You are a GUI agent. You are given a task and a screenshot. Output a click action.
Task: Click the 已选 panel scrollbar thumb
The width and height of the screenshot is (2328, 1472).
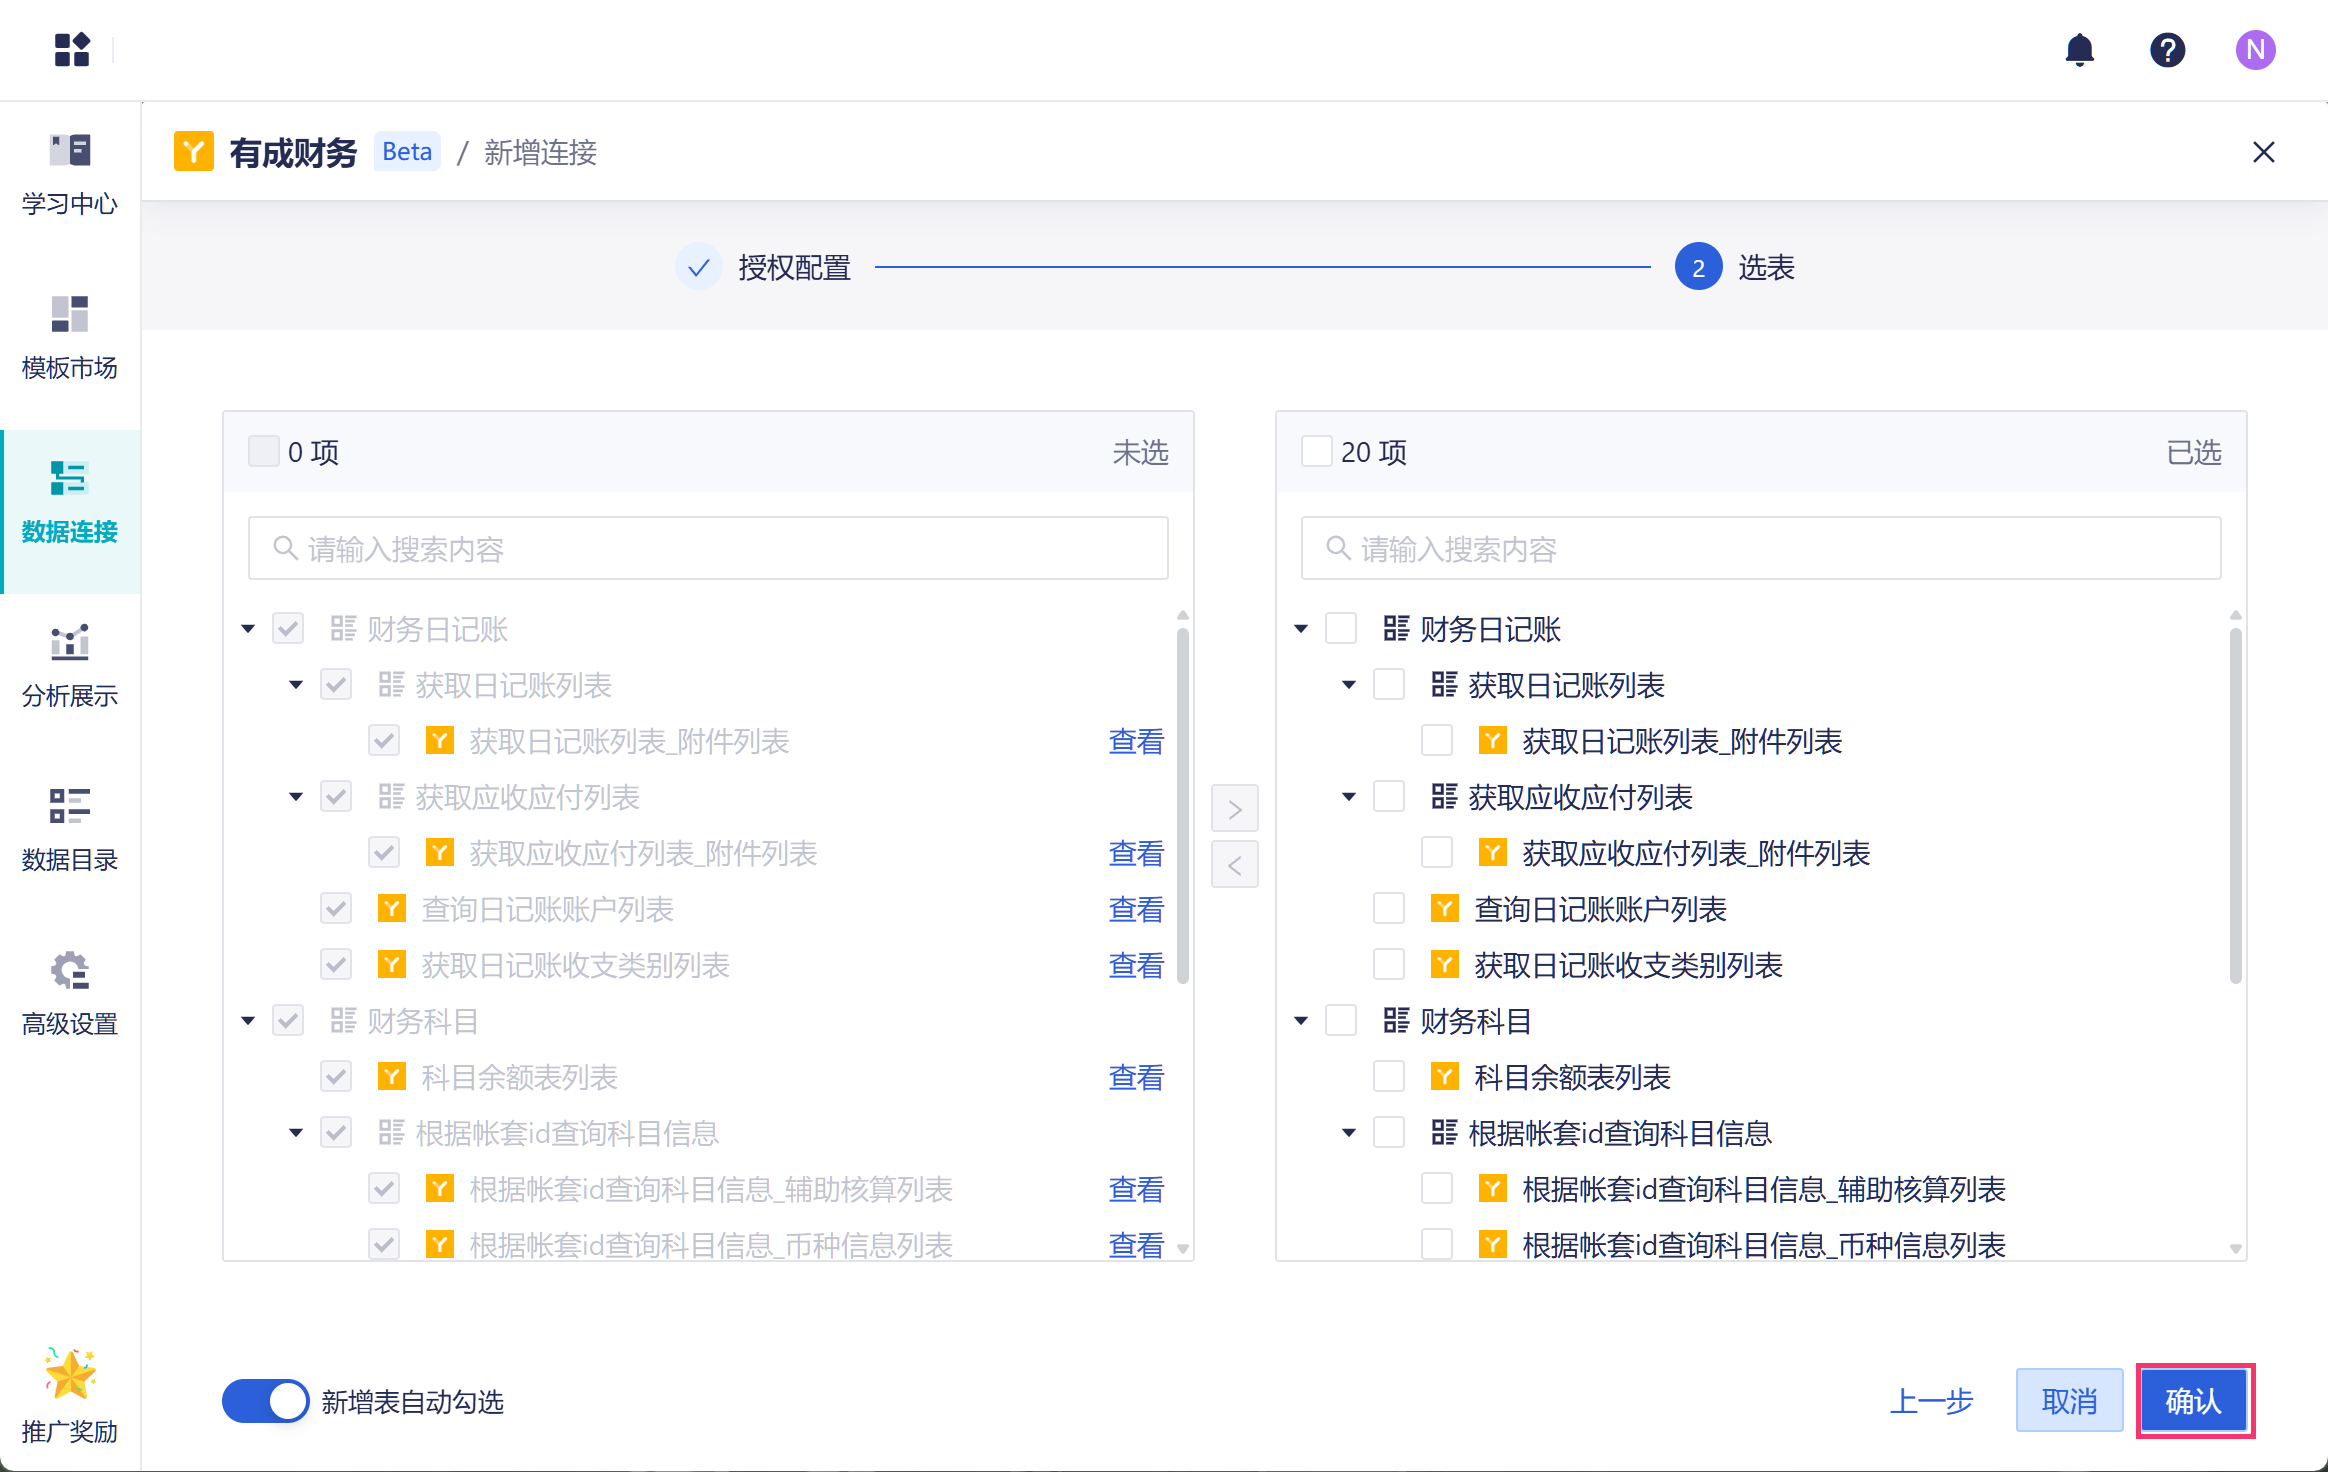point(2236,805)
